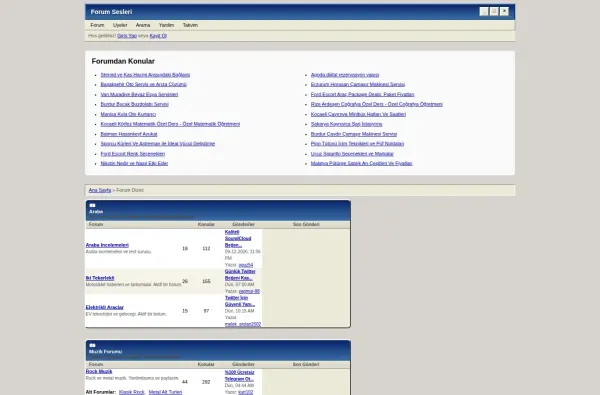
Task: Click the Giriş Yap login link
Action: coord(127,36)
